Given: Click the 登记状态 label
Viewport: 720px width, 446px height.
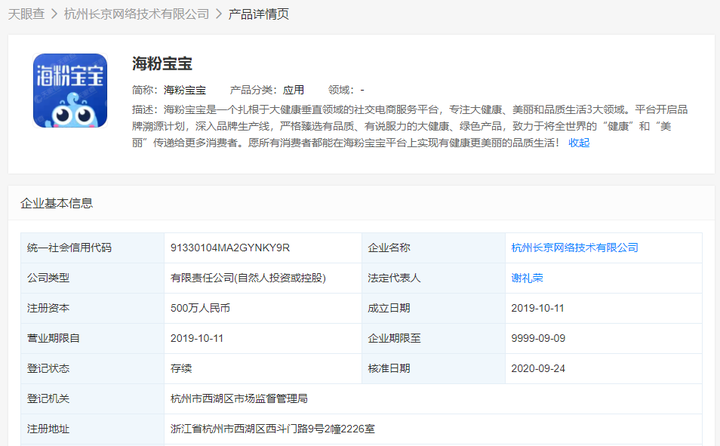Looking at the screenshot, I should click(48, 368).
